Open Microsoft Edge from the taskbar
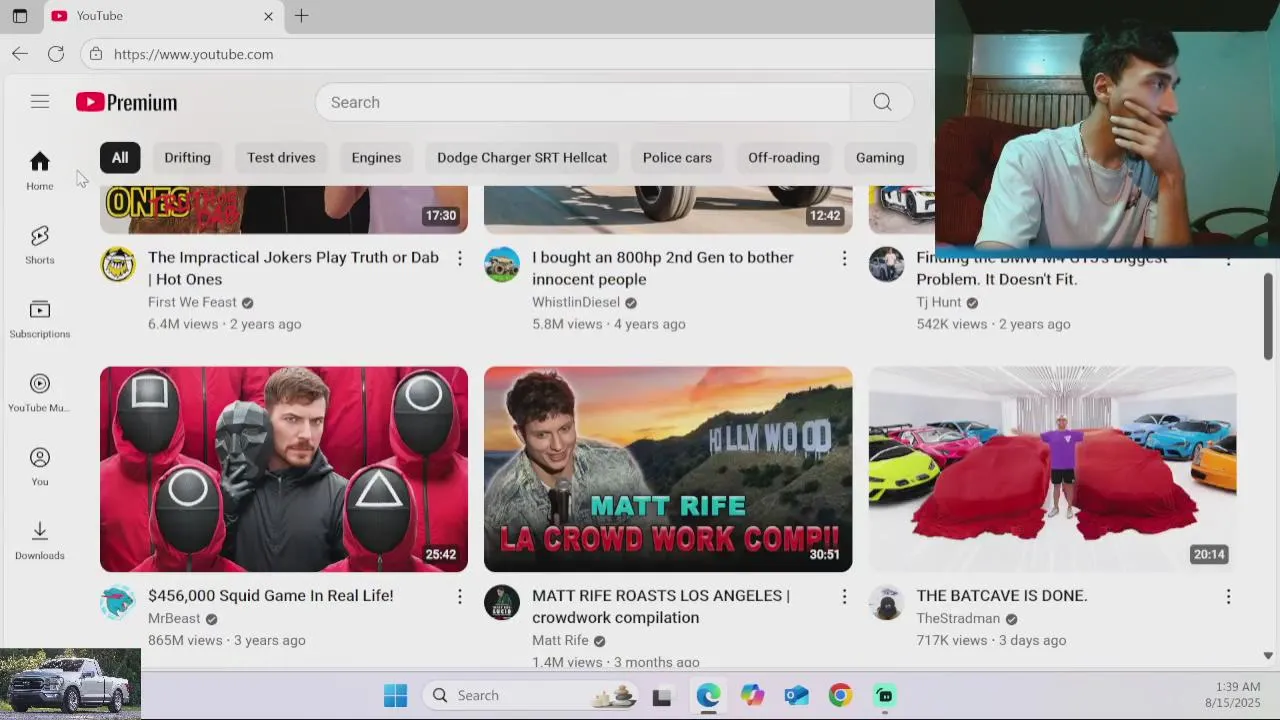The width and height of the screenshot is (1280, 720). click(x=708, y=695)
